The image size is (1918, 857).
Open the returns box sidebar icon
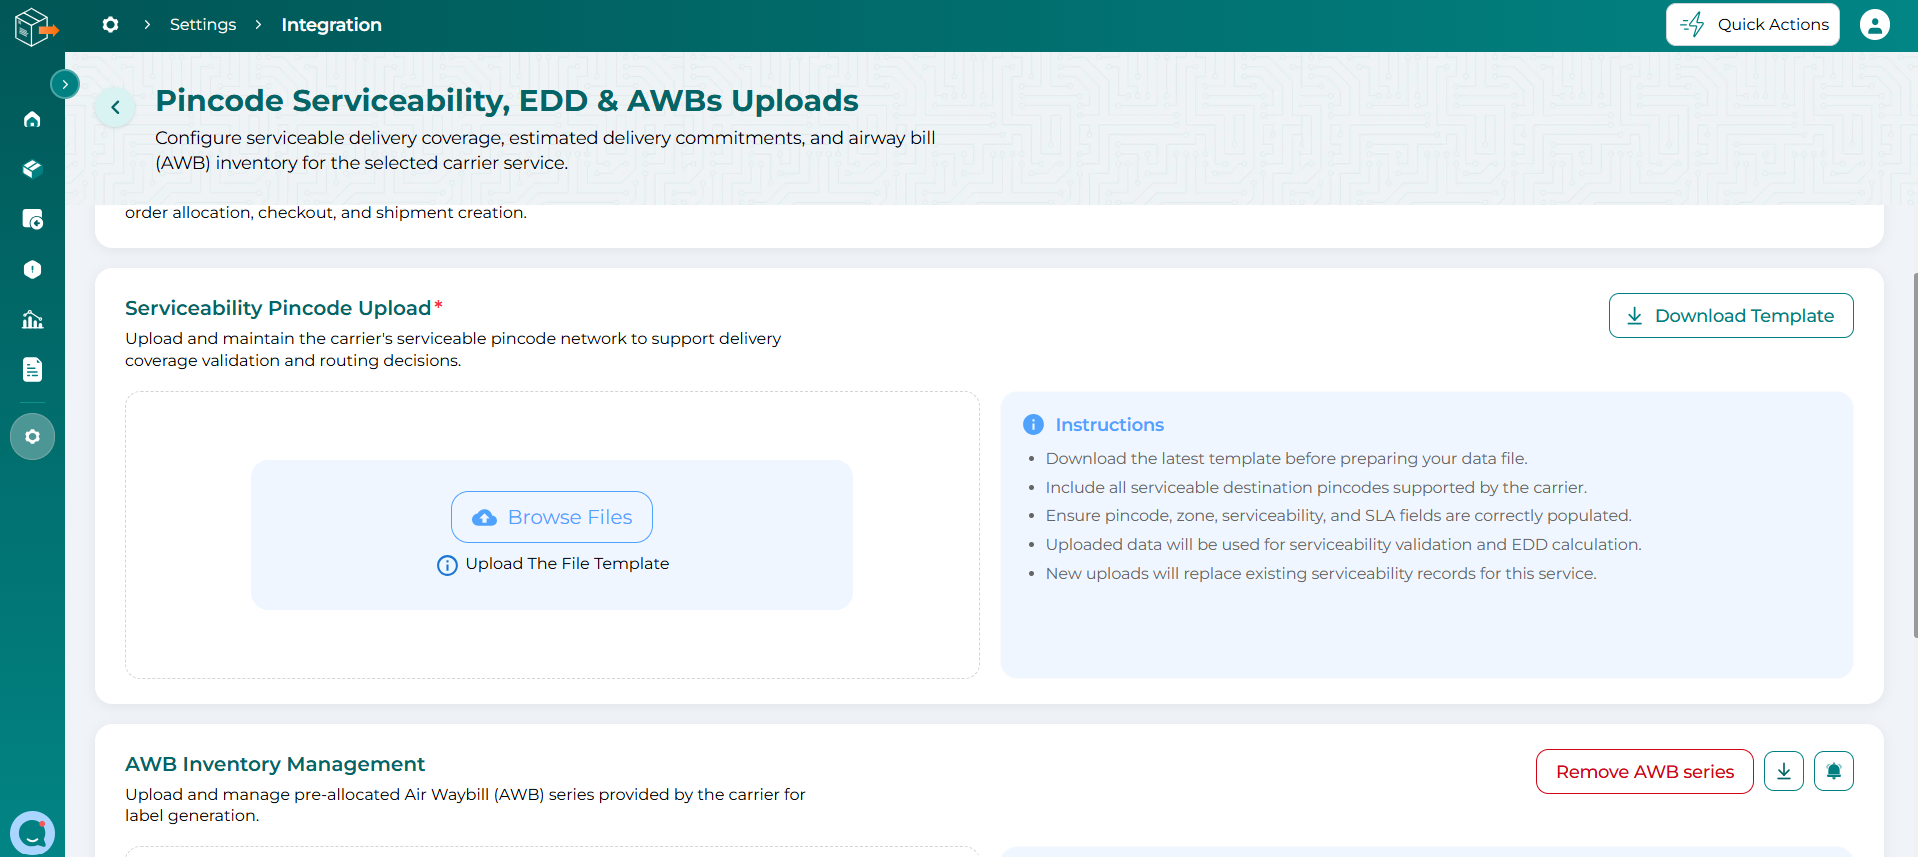click(x=32, y=219)
